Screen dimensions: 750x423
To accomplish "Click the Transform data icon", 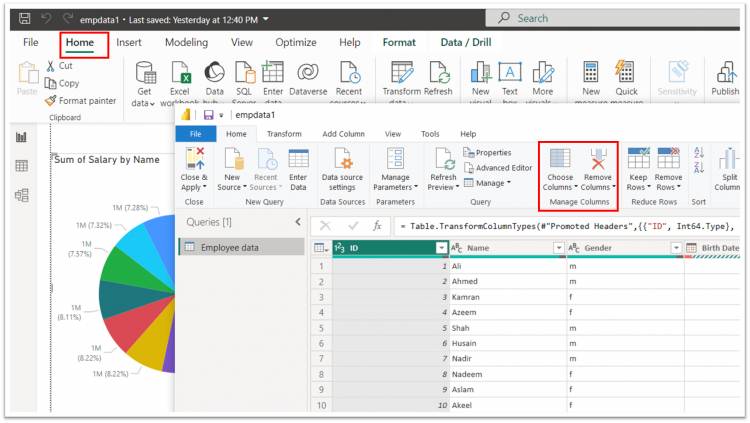I will [402, 73].
